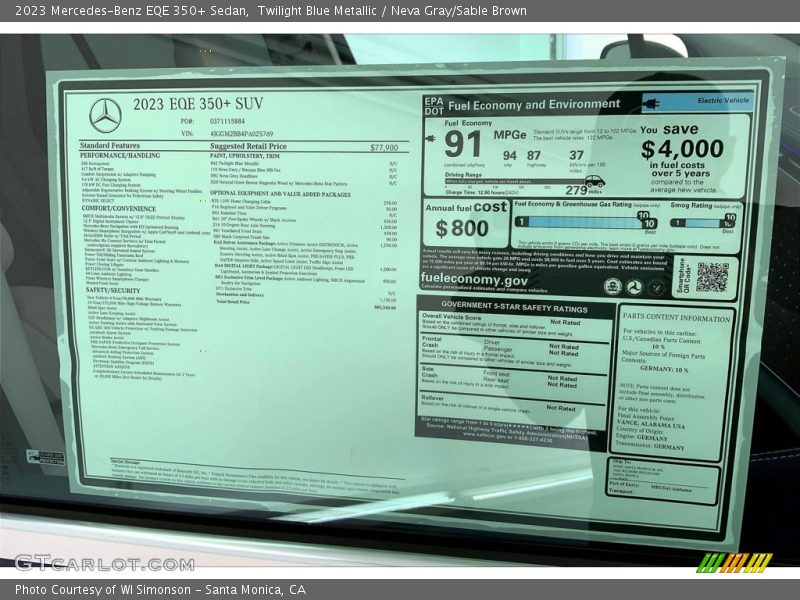
Task: Click the 37 kW-hrs per 100 miles figure
Action: point(576,156)
